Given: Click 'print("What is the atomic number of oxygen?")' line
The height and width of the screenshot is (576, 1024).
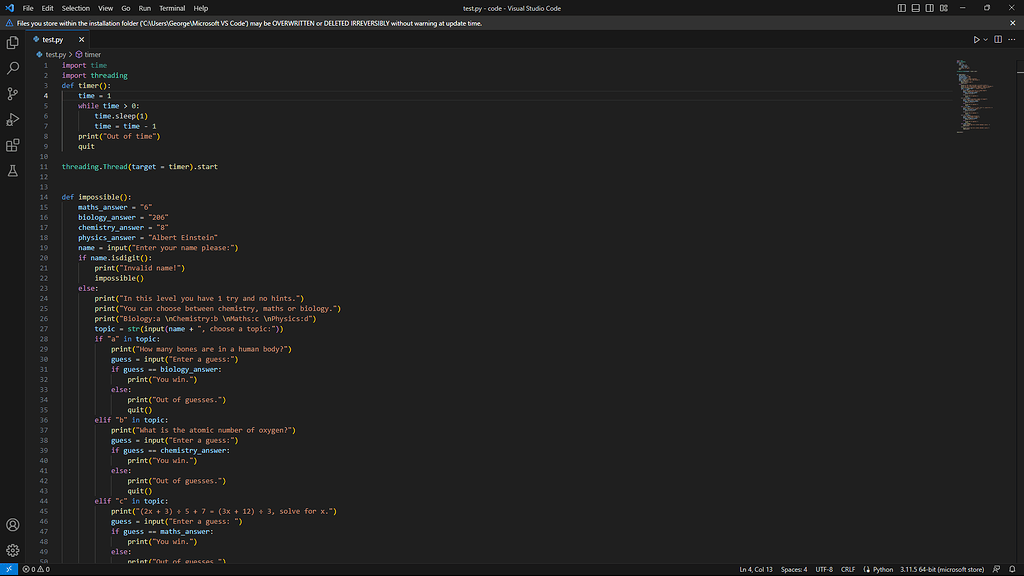Looking at the screenshot, I should pos(203,430).
